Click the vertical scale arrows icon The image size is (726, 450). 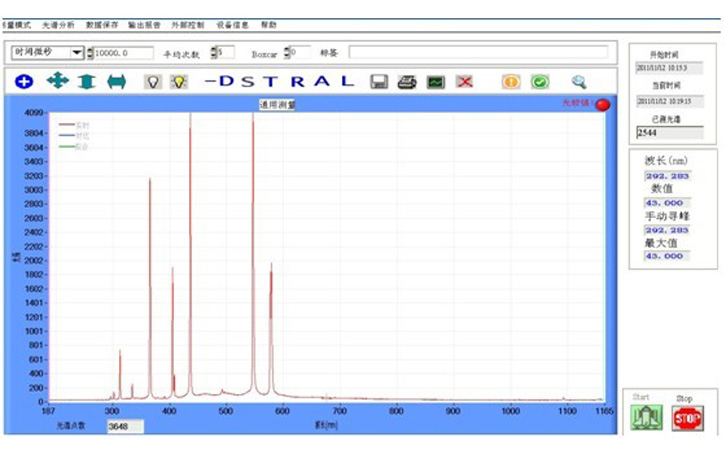[x=87, y=82]
